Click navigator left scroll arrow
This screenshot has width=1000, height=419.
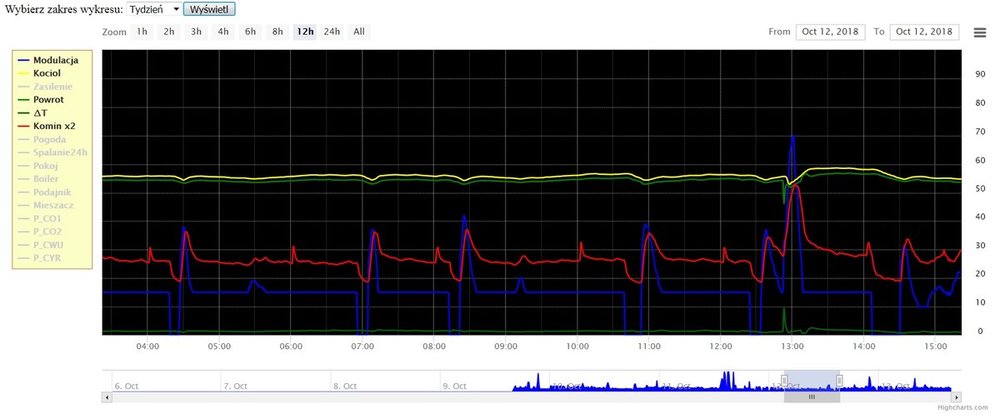click(106, 397)
